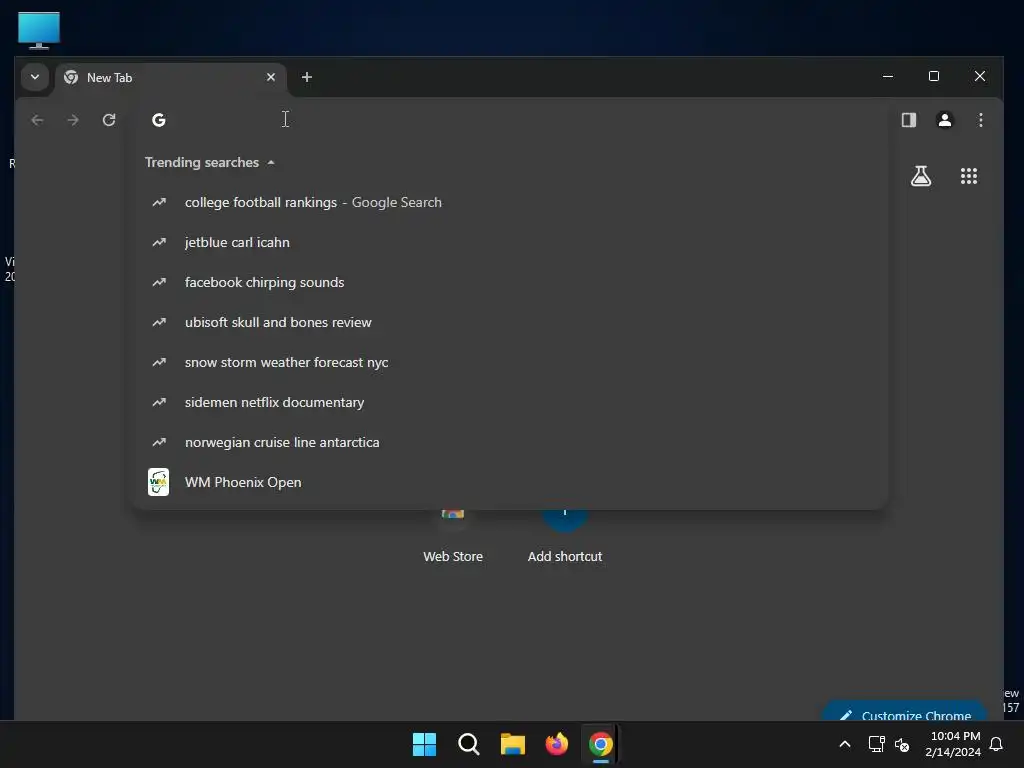Screen dimensions: 1024x768
Task: Select suggestion jetblue carl icahn
Action: [x=510, y=242]
